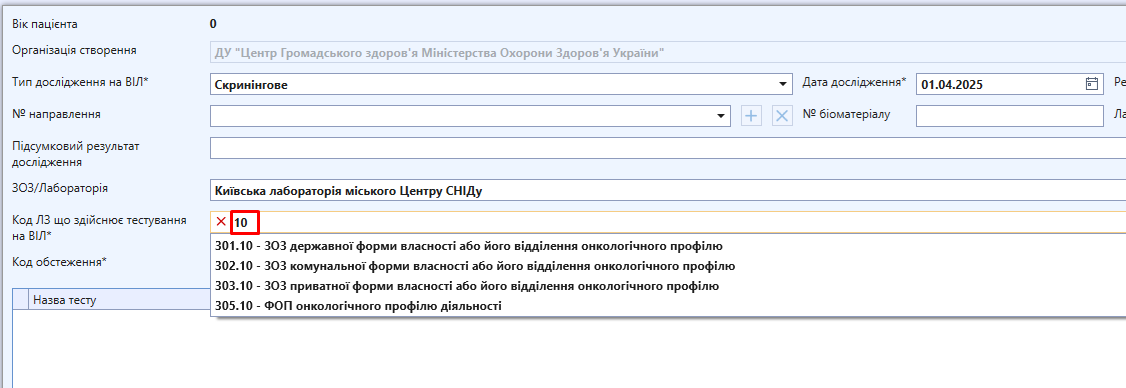Click the ЗОЗ/Лабораторія field
Image resolution: width=1126 pixels, height=388 pixels.
point(668,190)
